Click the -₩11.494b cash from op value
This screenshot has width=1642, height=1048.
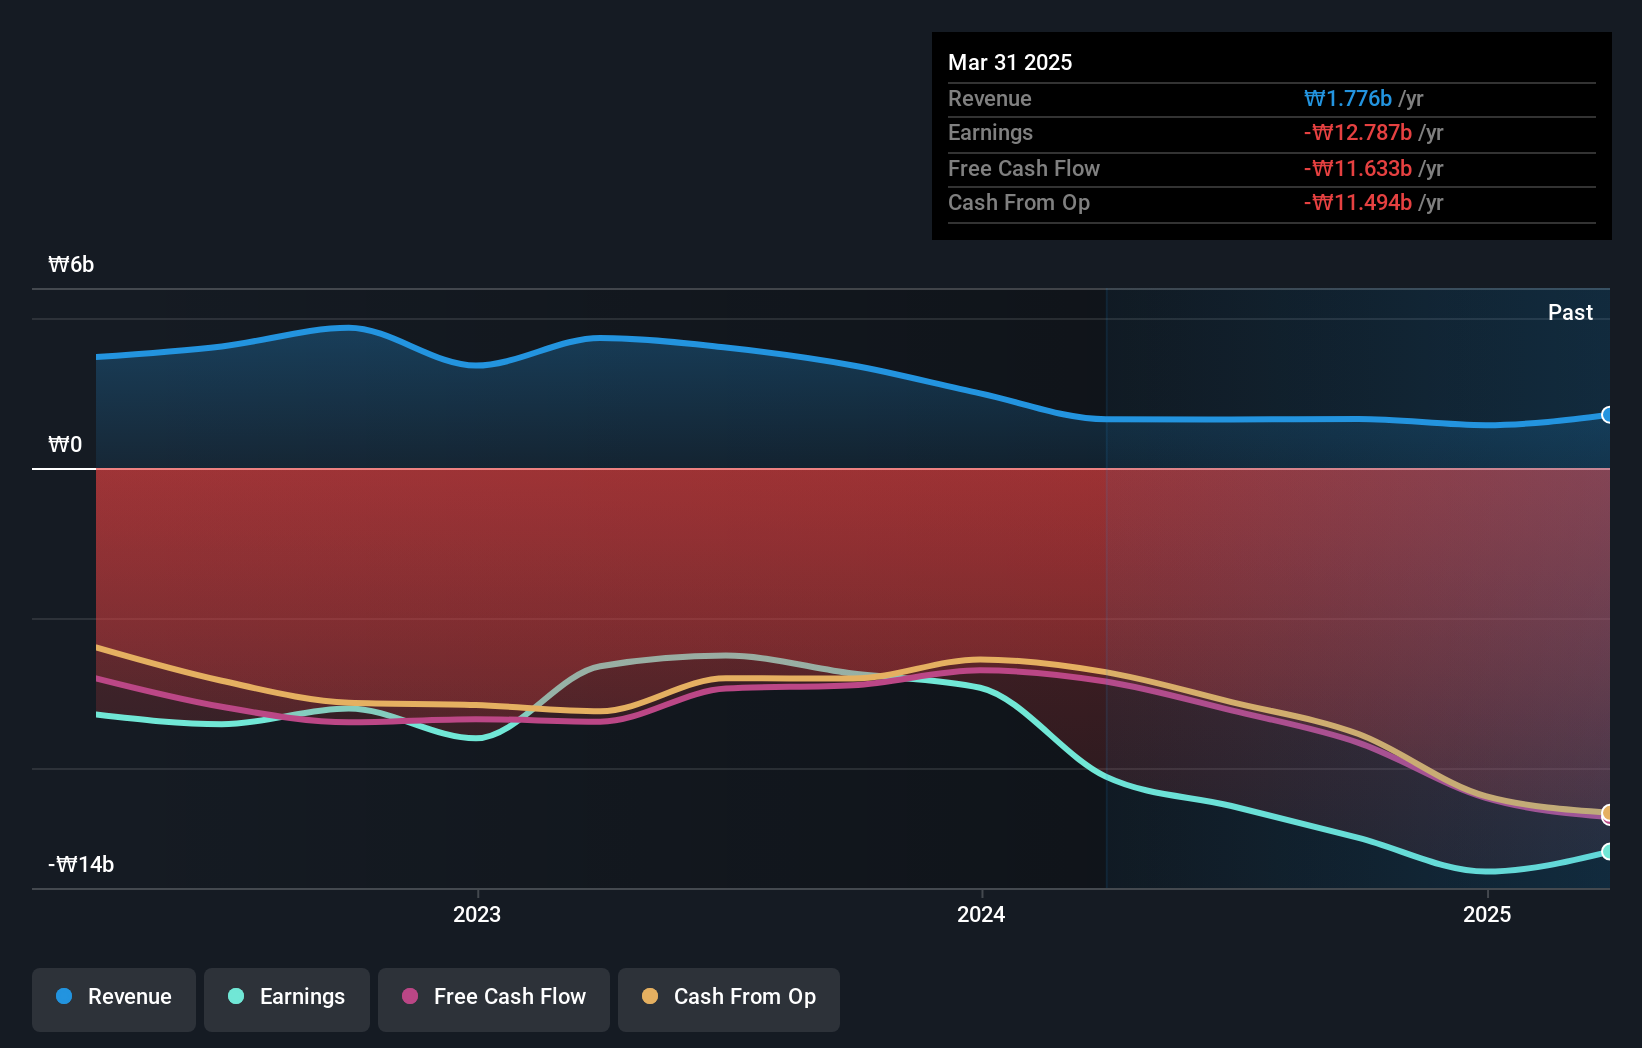point(1358,202)
